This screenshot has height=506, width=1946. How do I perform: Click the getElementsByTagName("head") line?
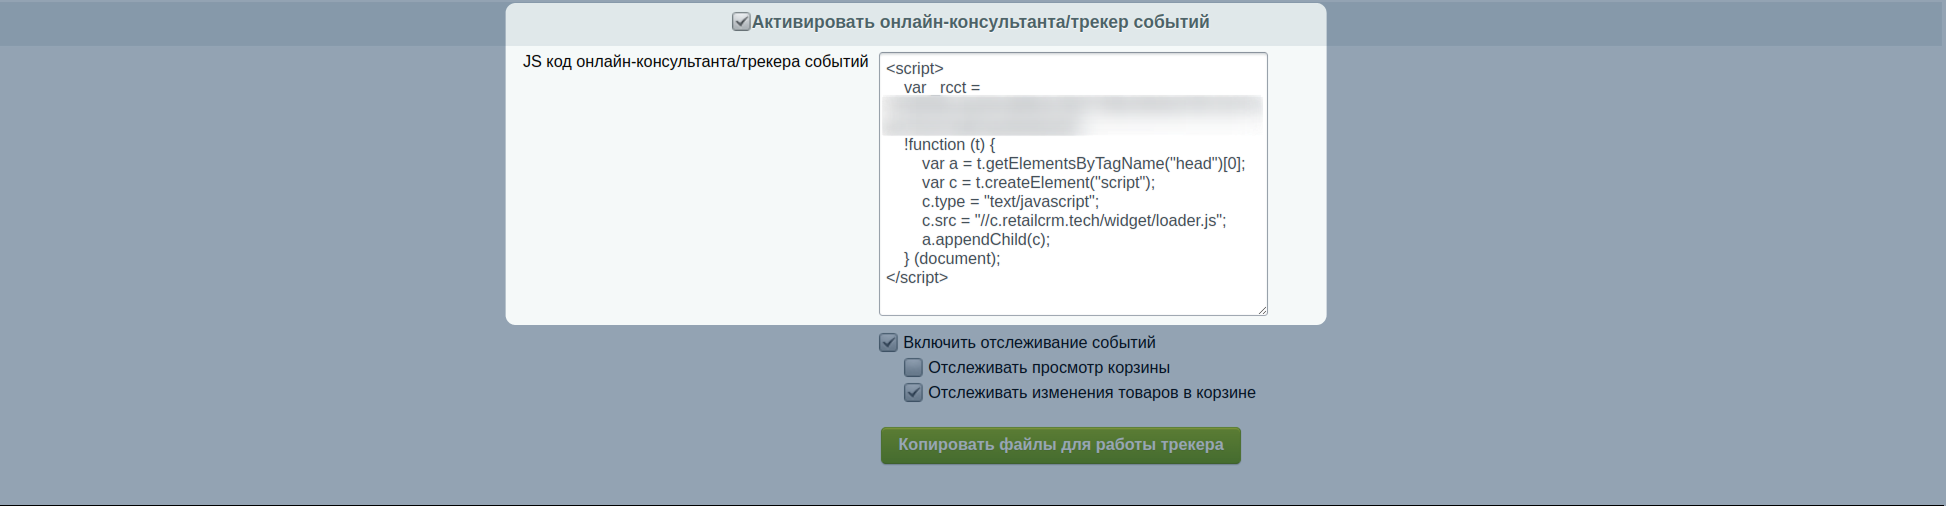(1084, 164)
